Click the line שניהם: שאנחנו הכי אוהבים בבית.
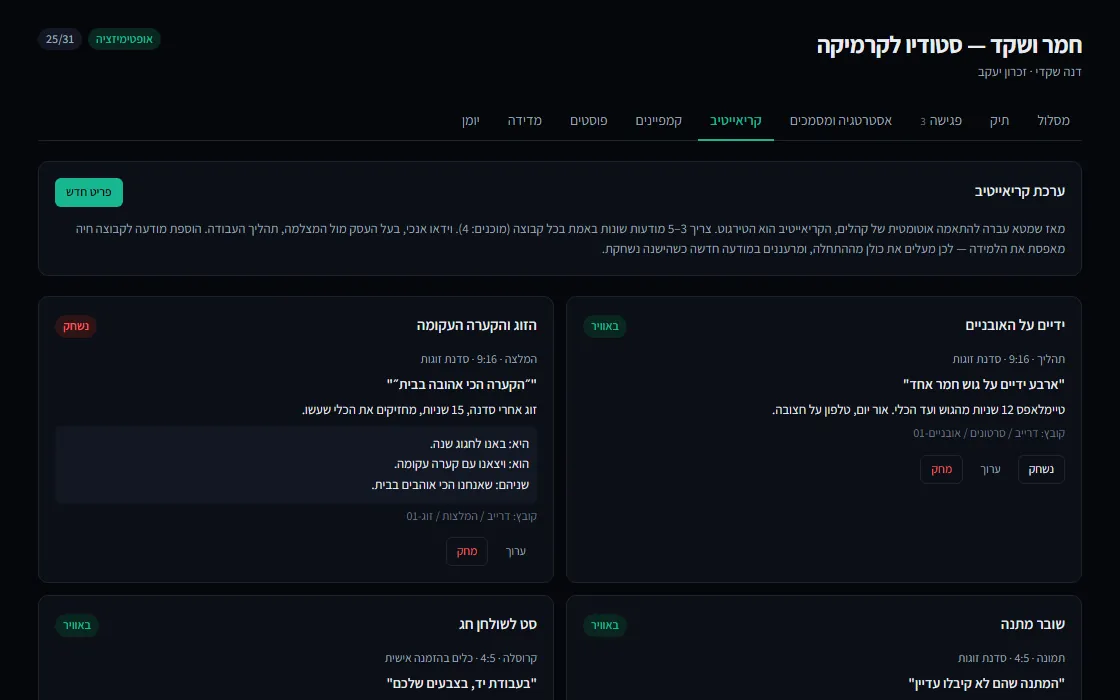1120x700 pixels. click(450, 485)
